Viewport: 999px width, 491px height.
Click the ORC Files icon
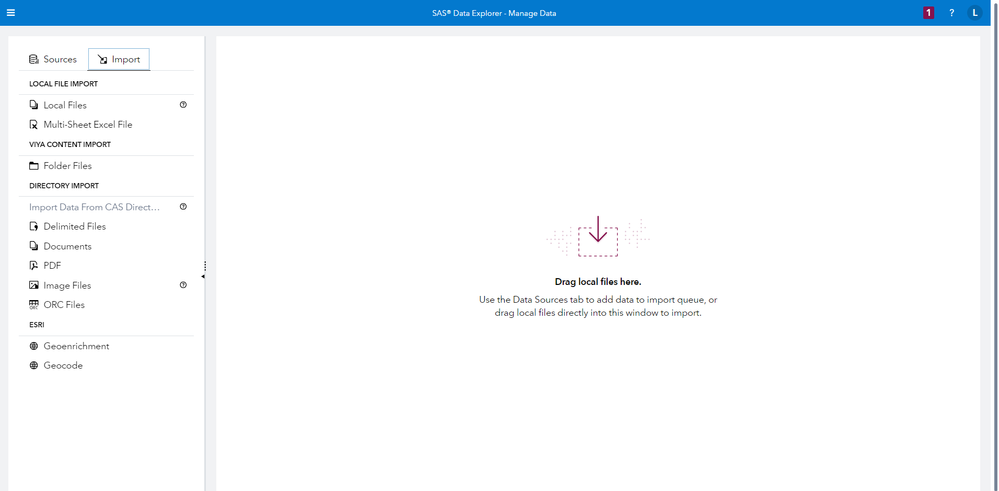coord(34,305)
